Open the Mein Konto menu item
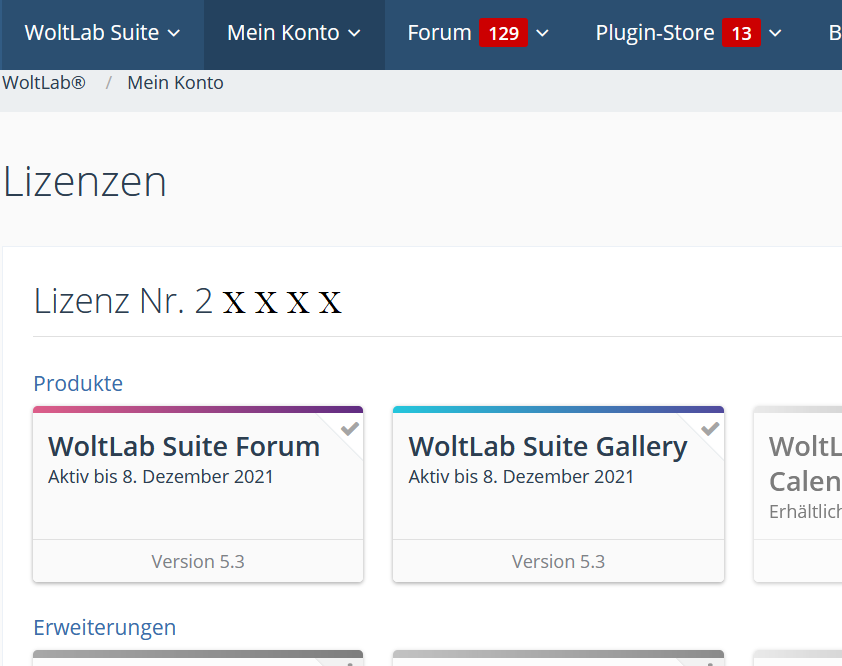This screenshot has width=842, height=666. (x=283, y=33)
